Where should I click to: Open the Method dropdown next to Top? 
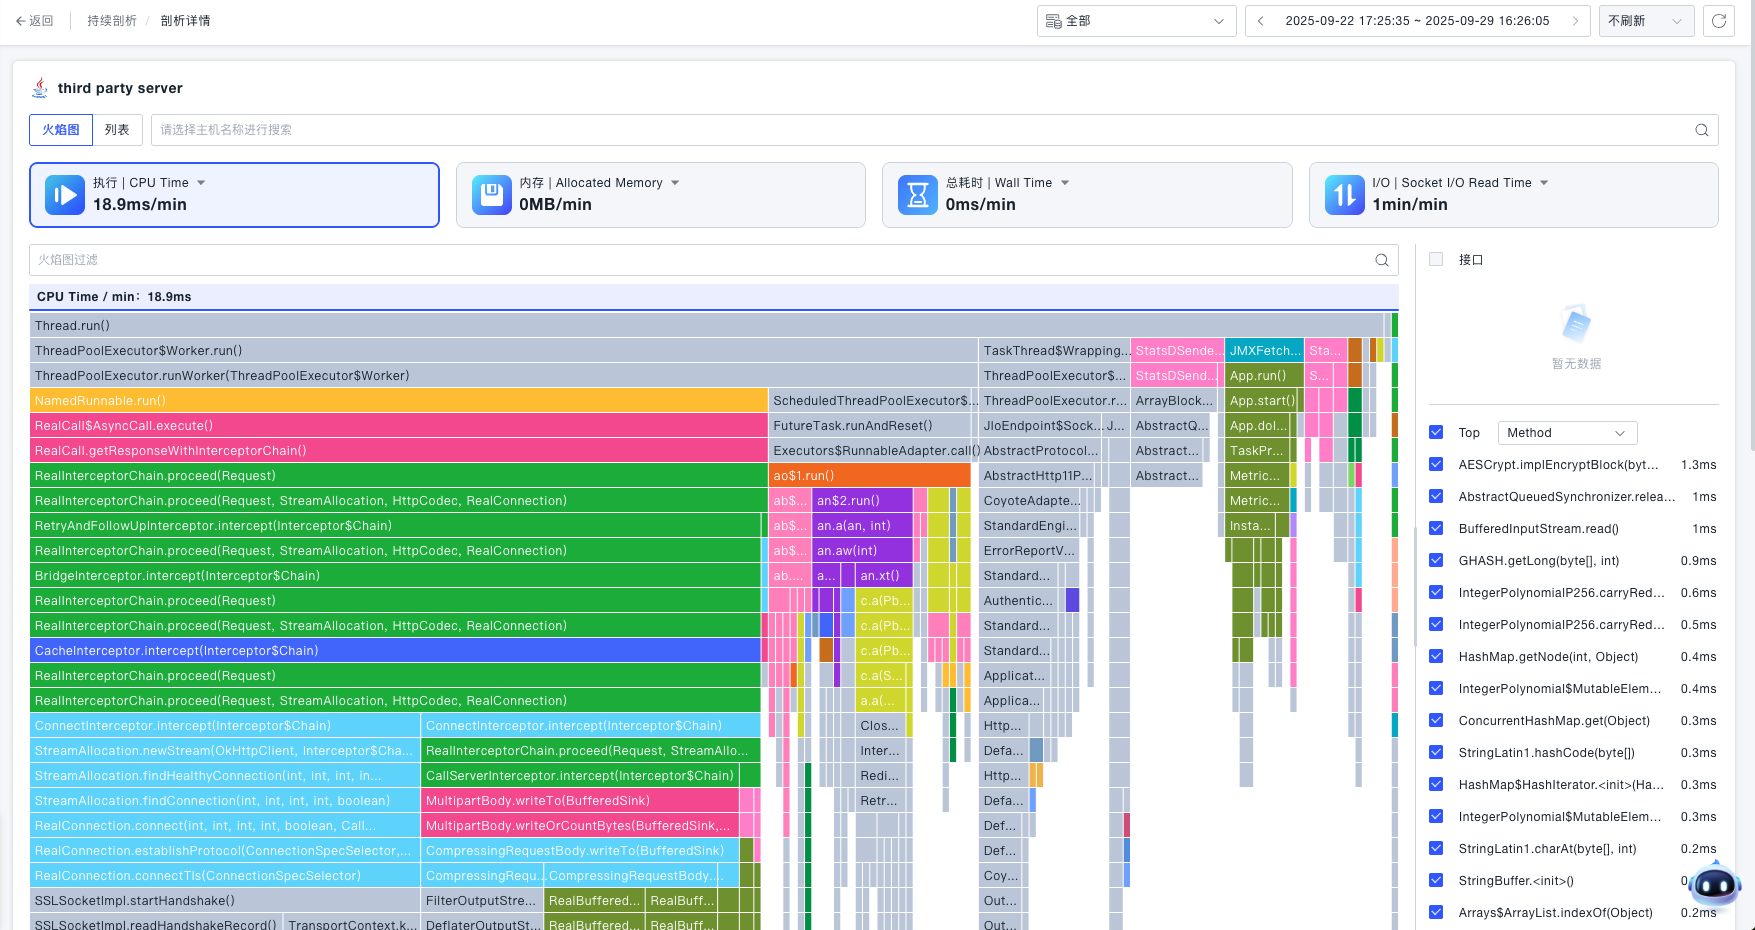[1566, 433]
